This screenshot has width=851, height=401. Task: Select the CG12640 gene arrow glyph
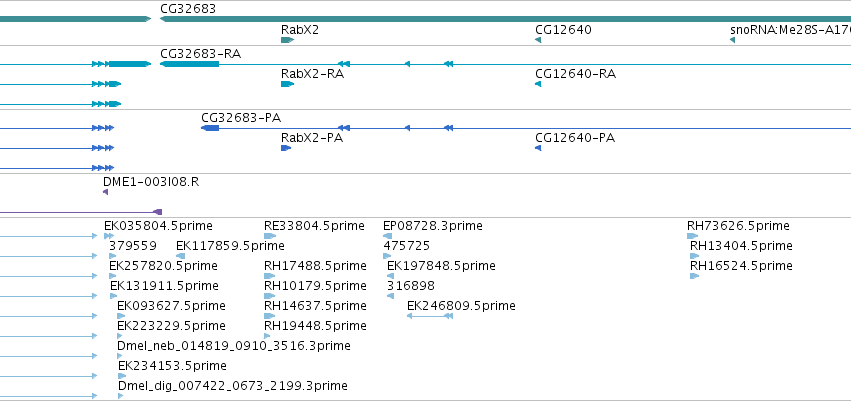click(538, 40)
